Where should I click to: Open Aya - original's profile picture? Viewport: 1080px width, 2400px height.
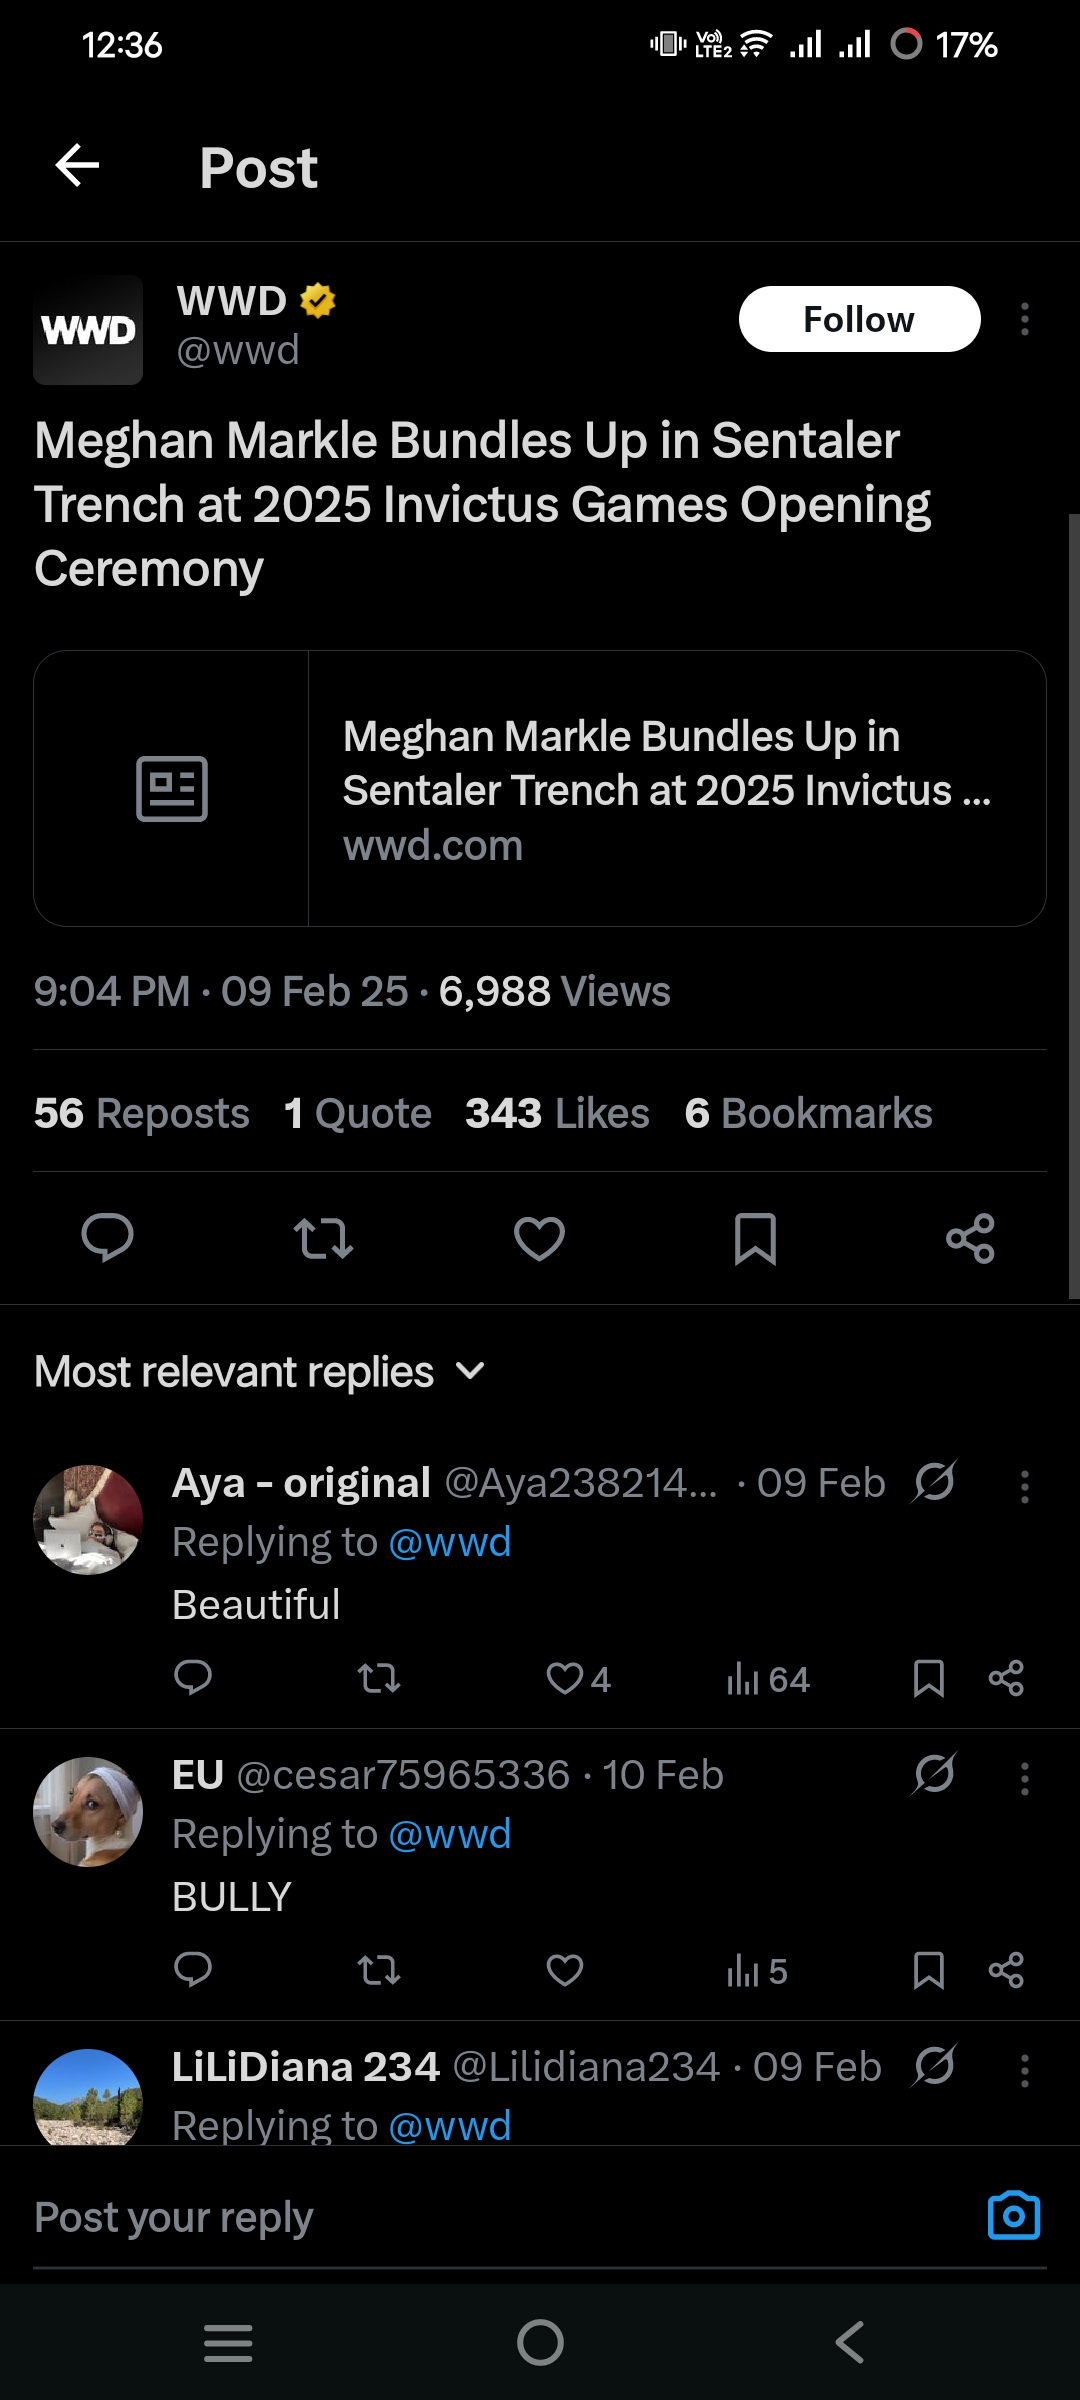(x=88, y=1520)
